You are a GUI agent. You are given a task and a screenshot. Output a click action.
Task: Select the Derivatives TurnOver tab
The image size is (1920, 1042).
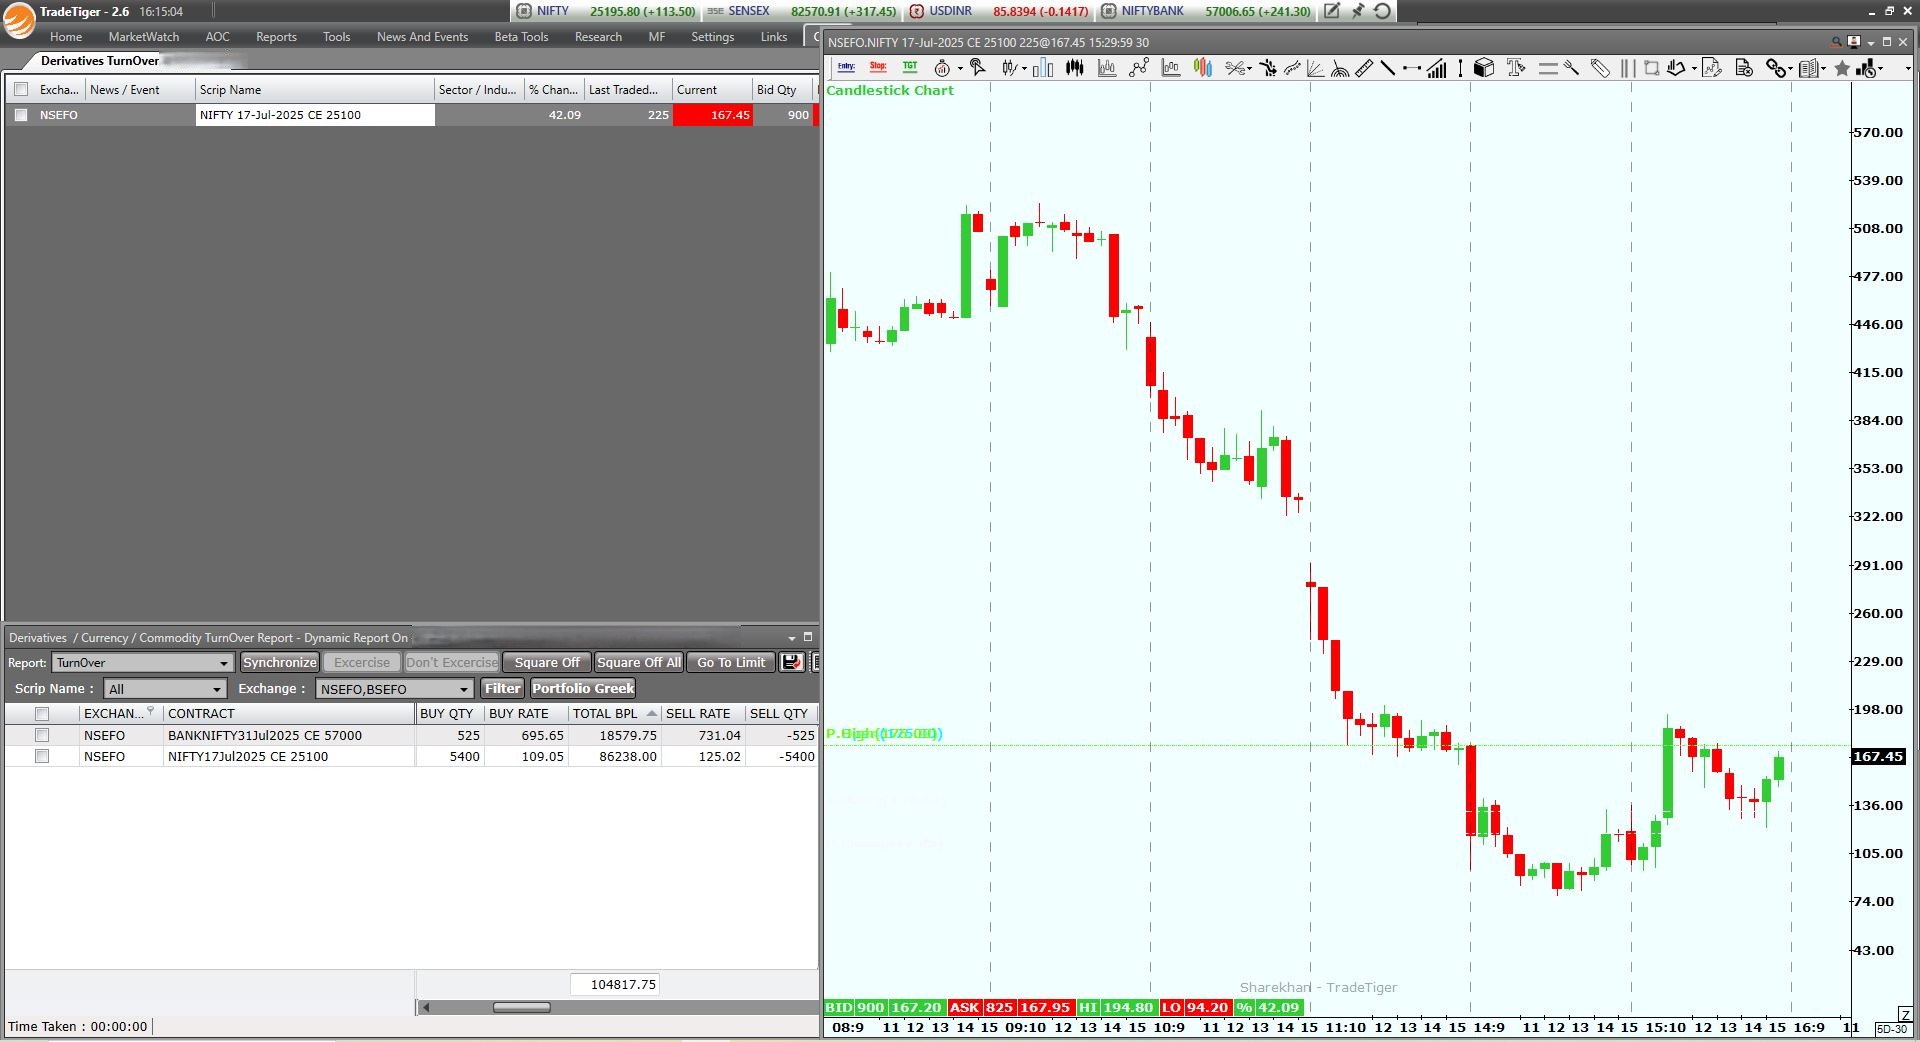click(x=100, y=61)
